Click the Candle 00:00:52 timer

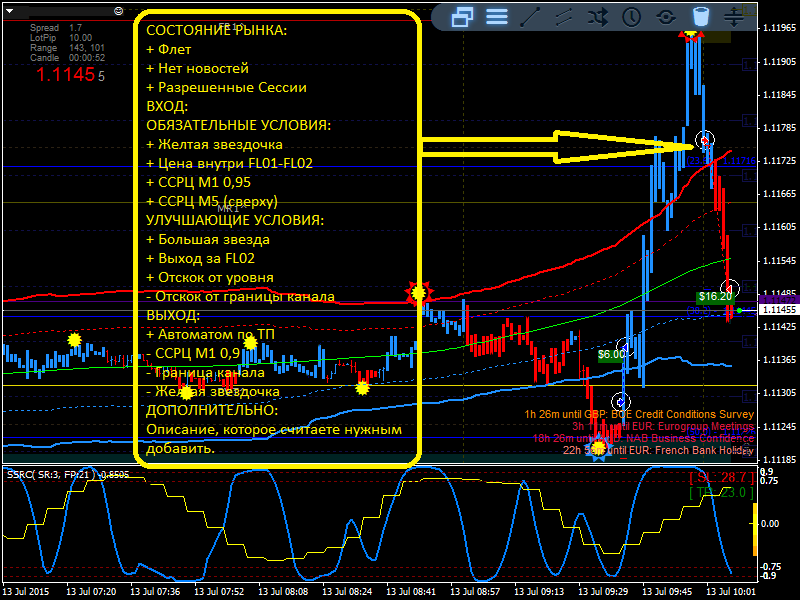pyautogui.click(x=67, y=58)
